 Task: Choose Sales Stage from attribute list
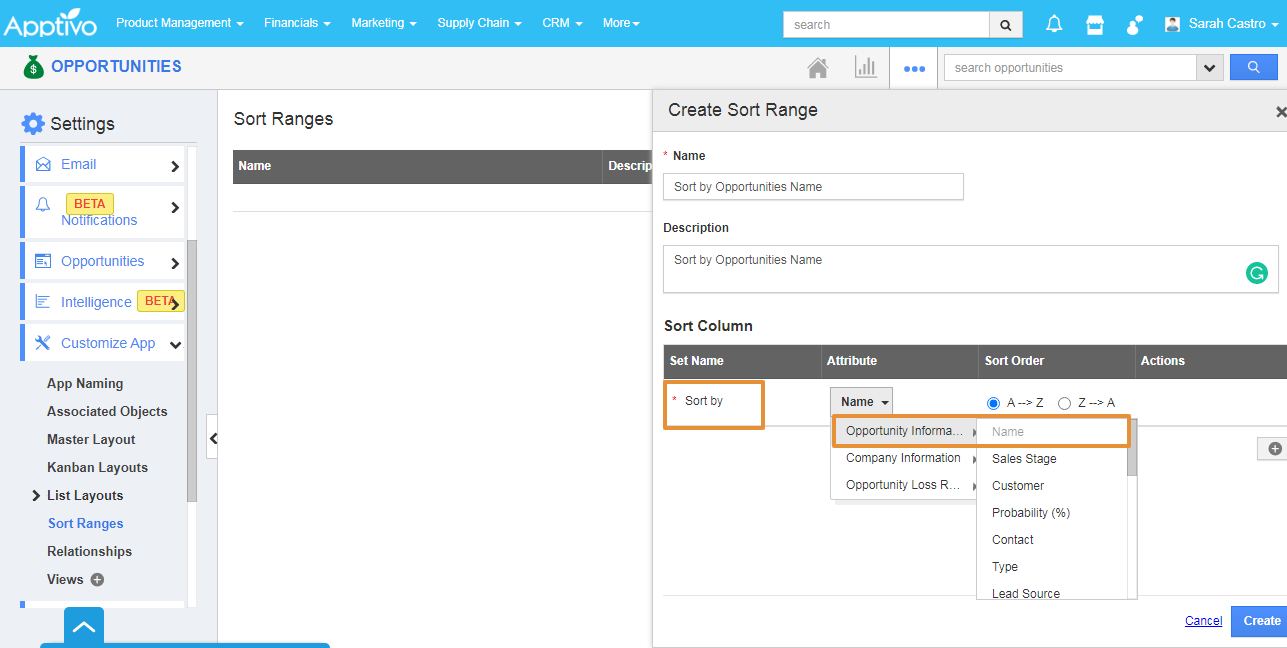pyautogui.click(x=1024, y=459)
